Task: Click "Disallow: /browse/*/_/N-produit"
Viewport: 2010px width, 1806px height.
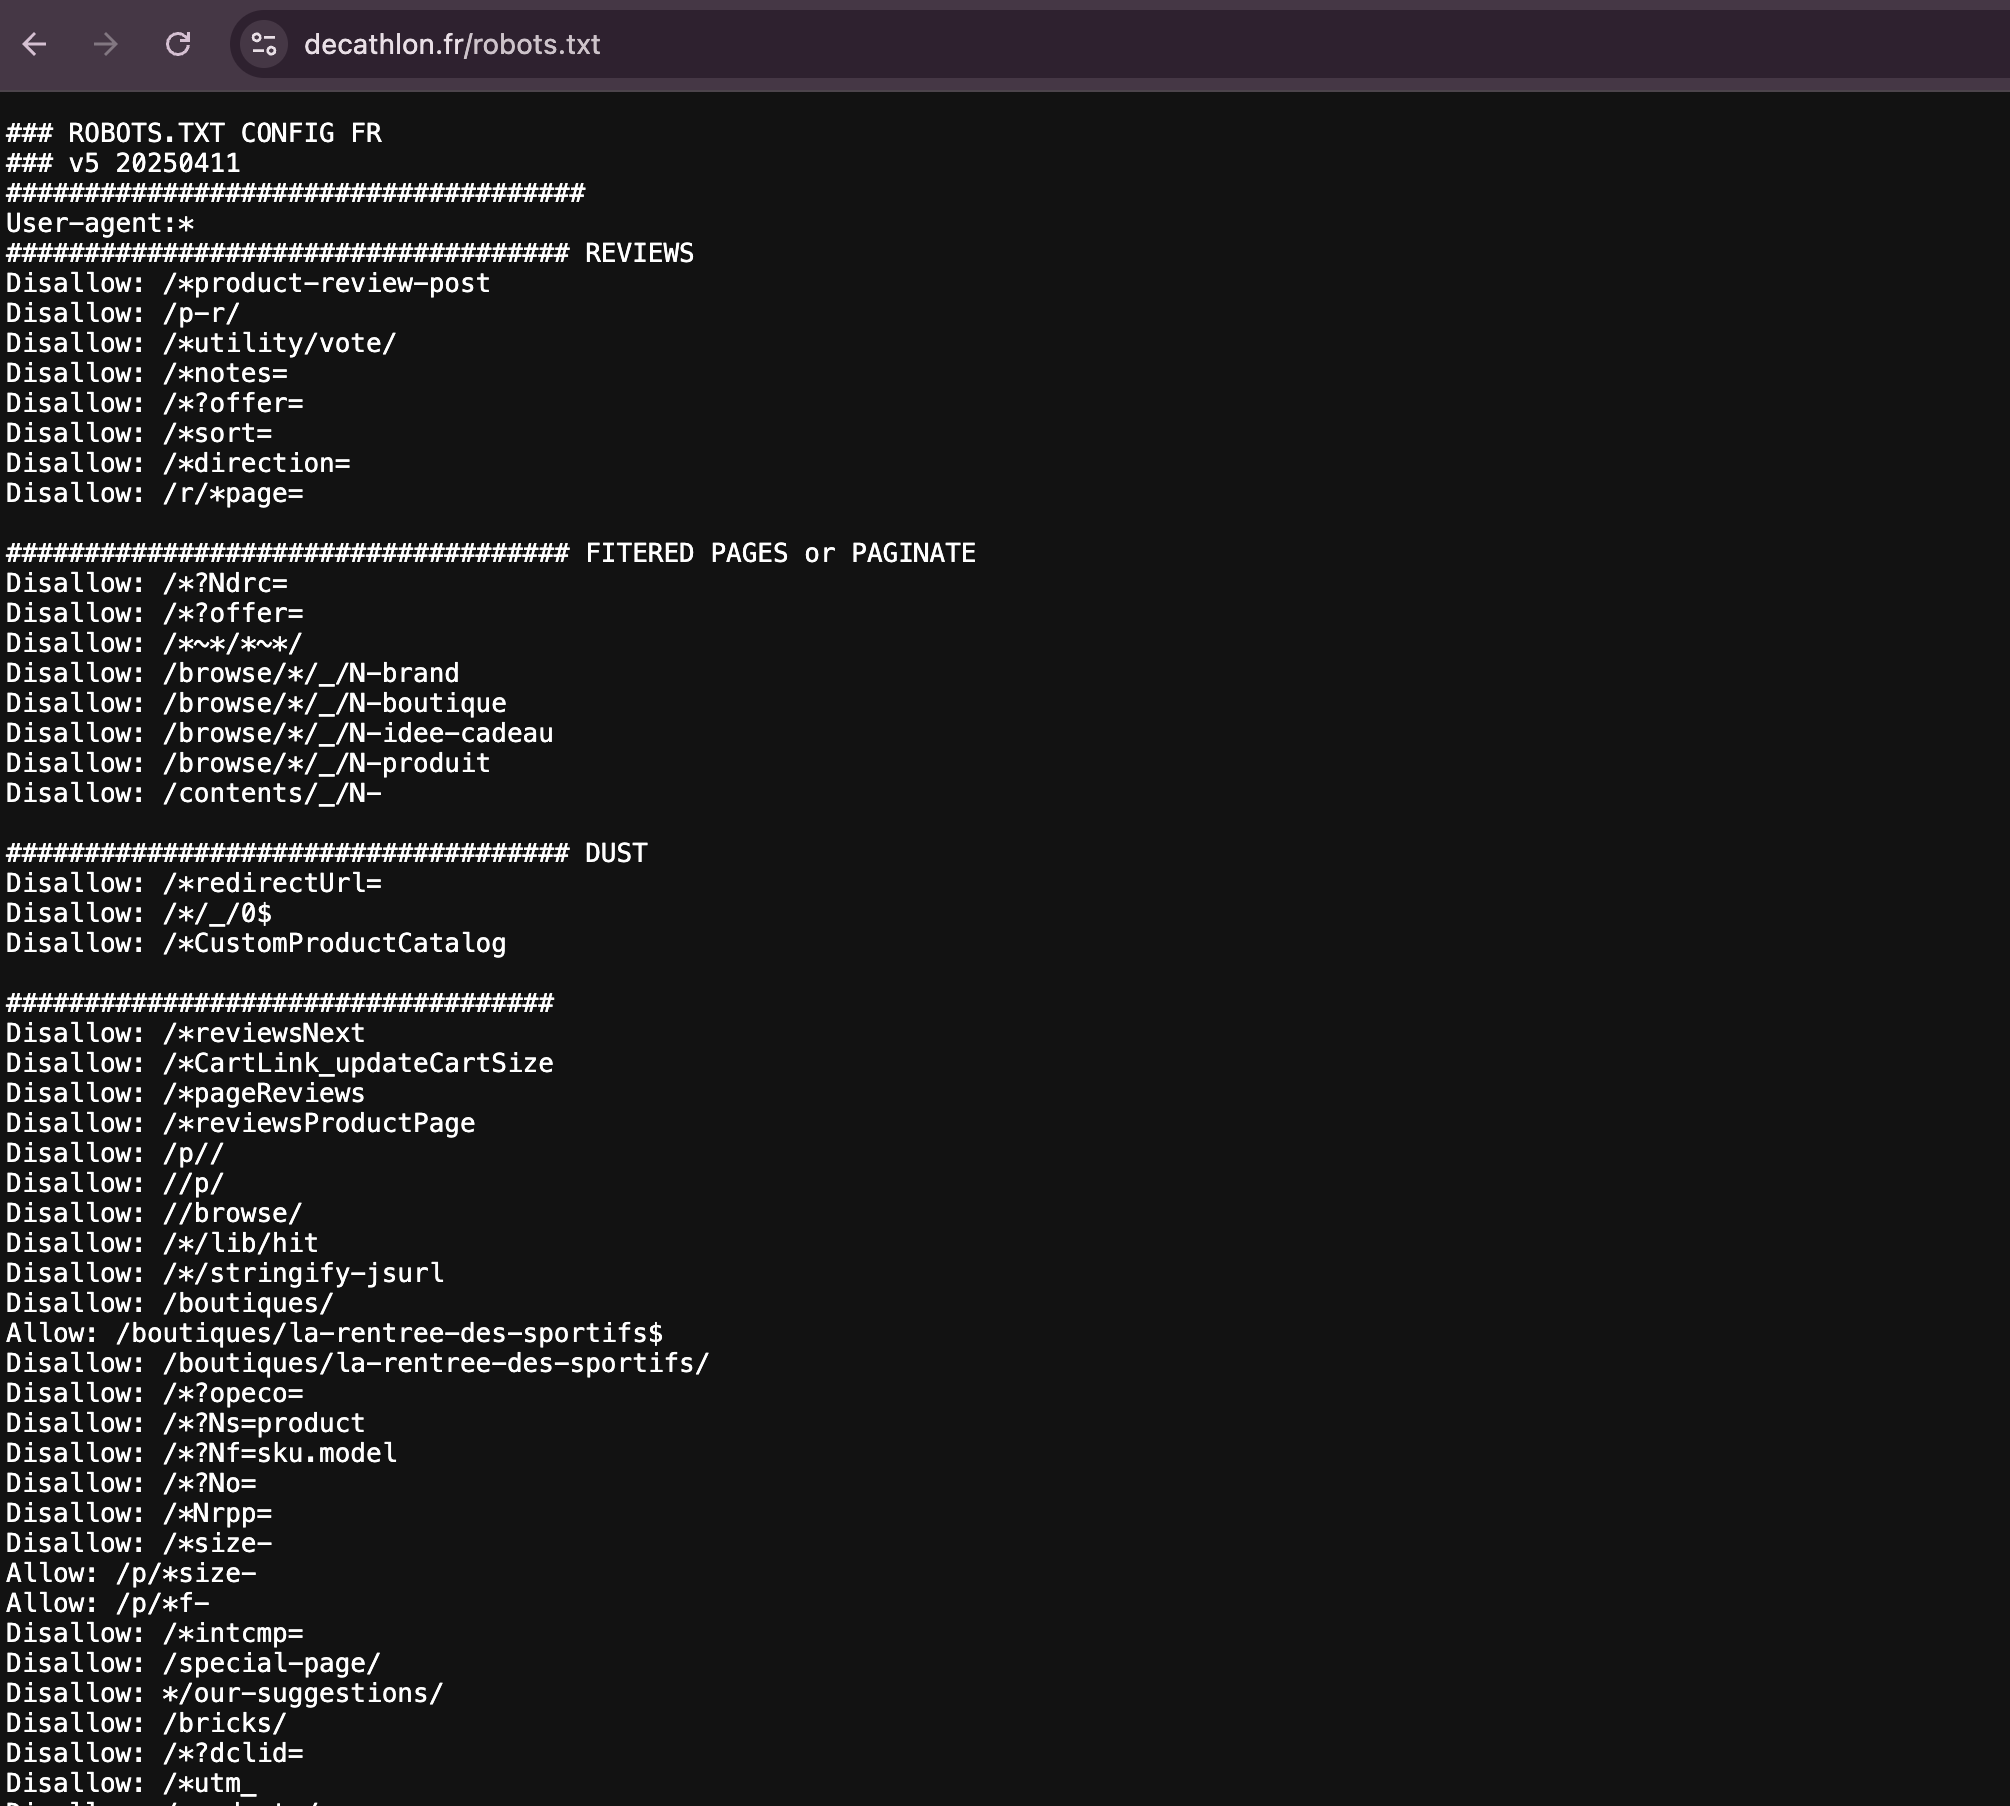Action: click(x=248, y=763)
